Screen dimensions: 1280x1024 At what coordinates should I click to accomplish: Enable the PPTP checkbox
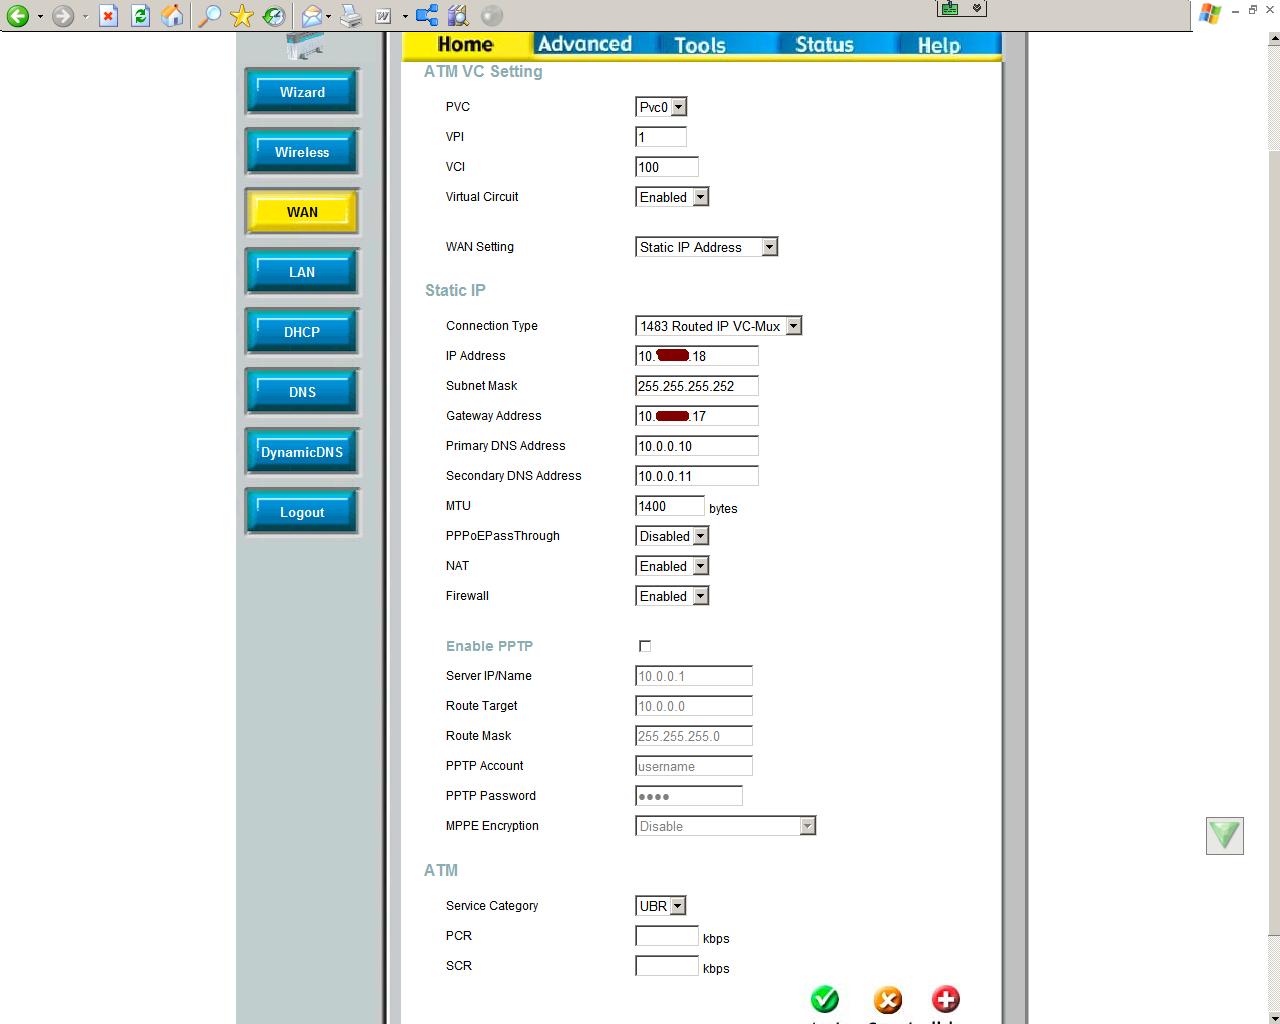tap(645, 646)
